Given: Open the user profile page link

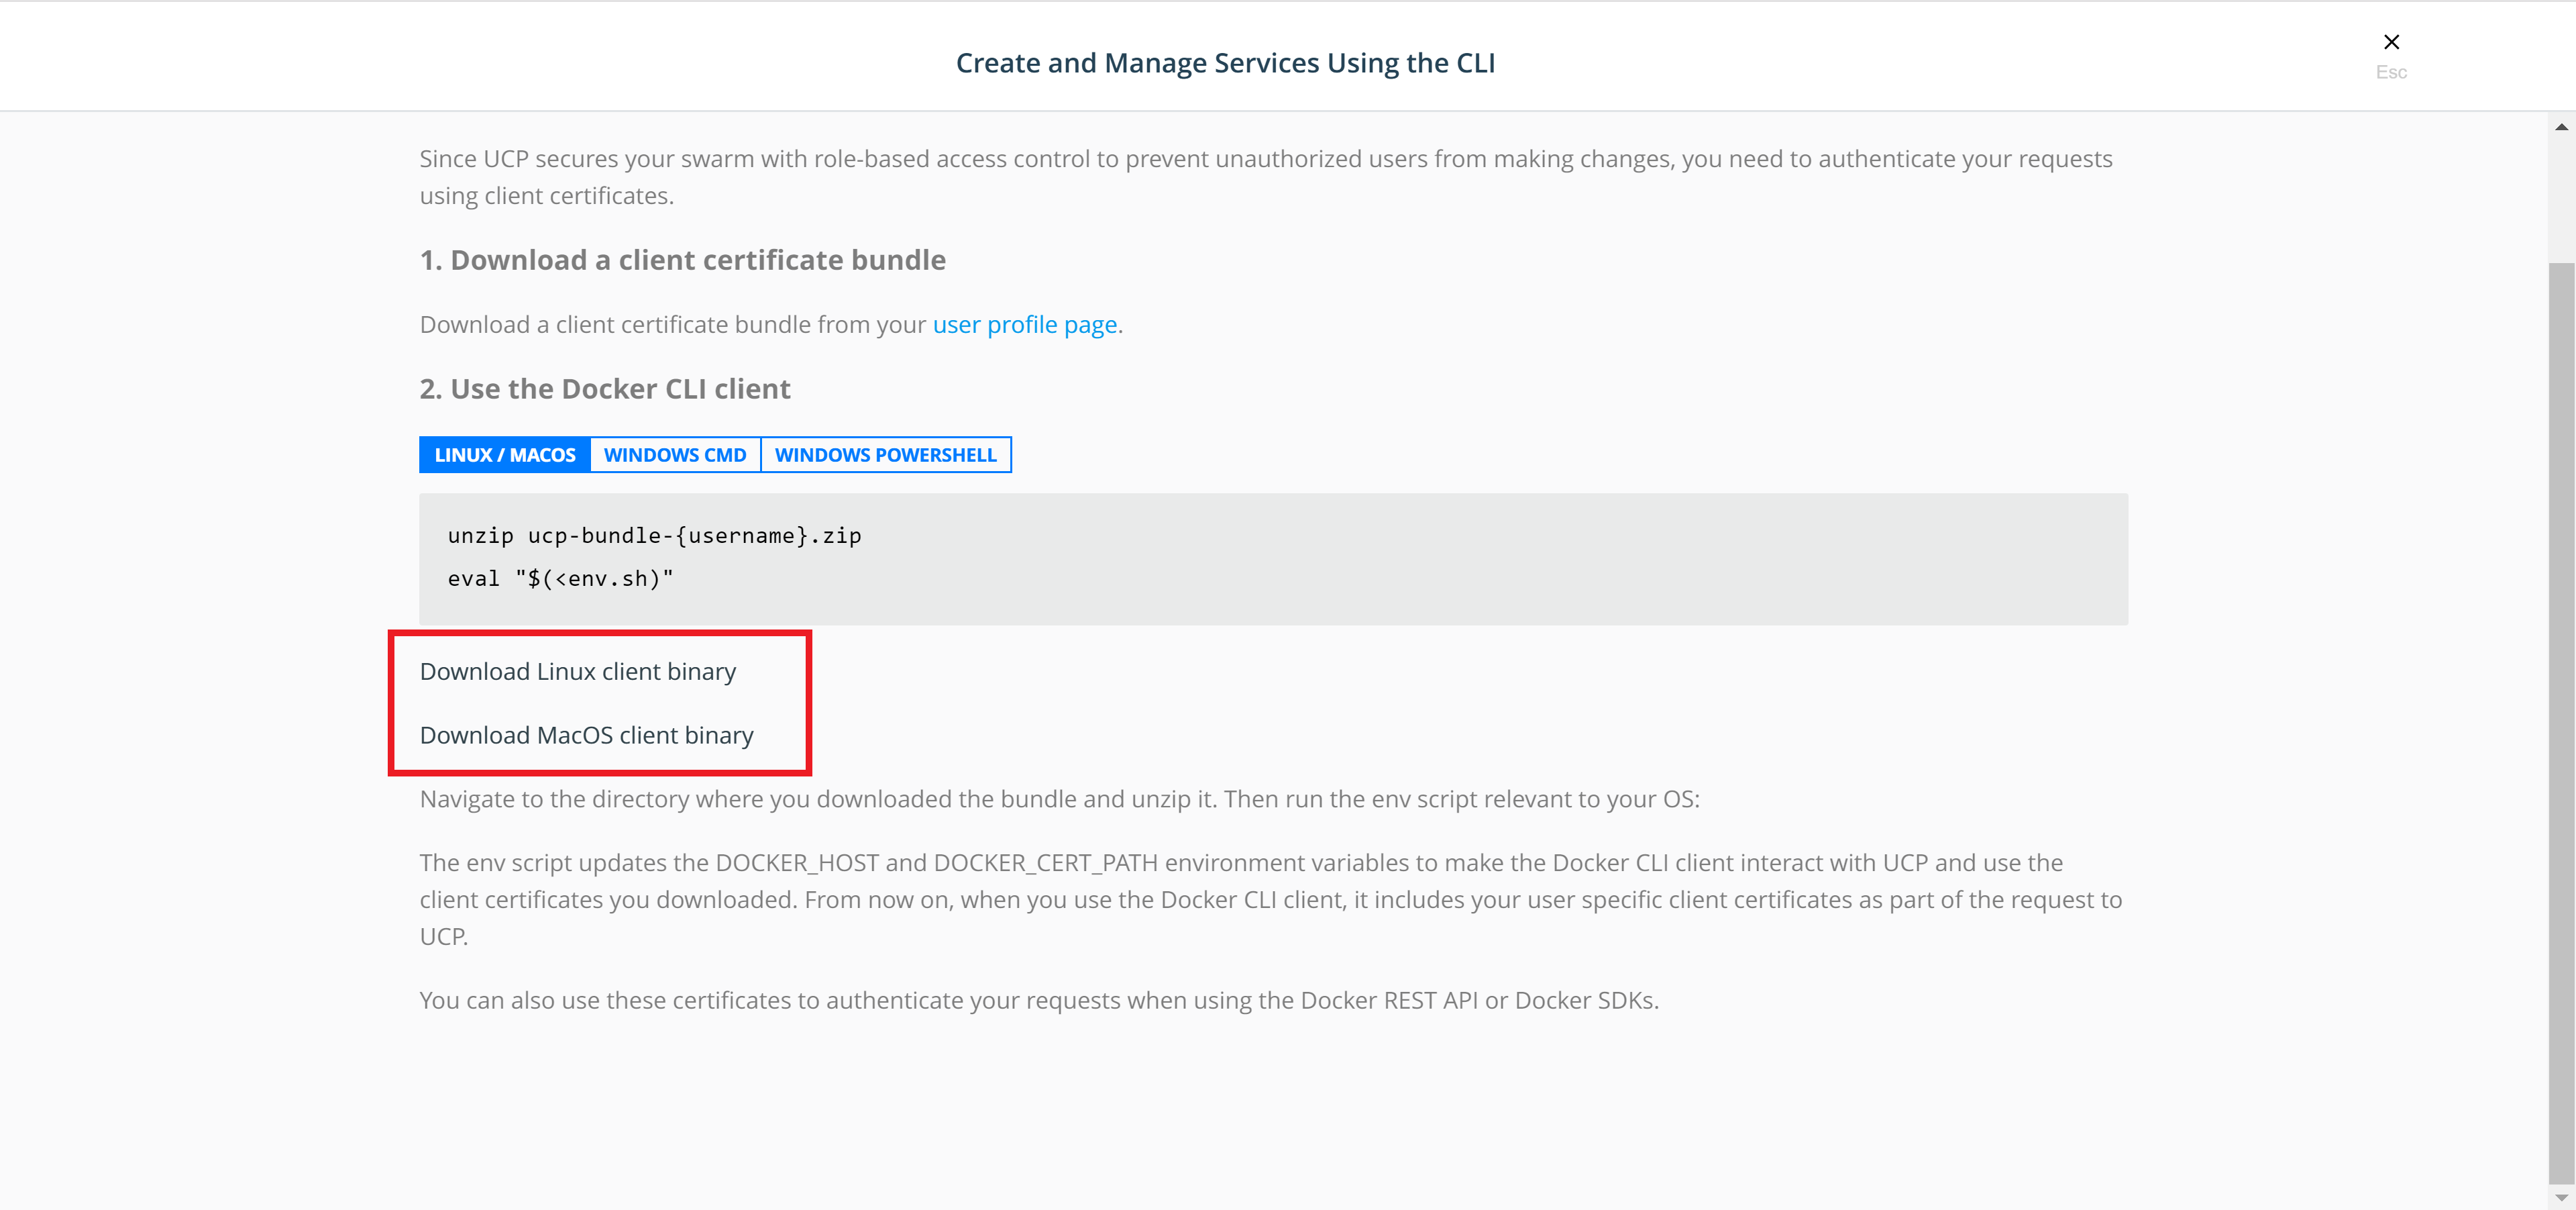Looking at the screenshot, I should click(1024, 325).
